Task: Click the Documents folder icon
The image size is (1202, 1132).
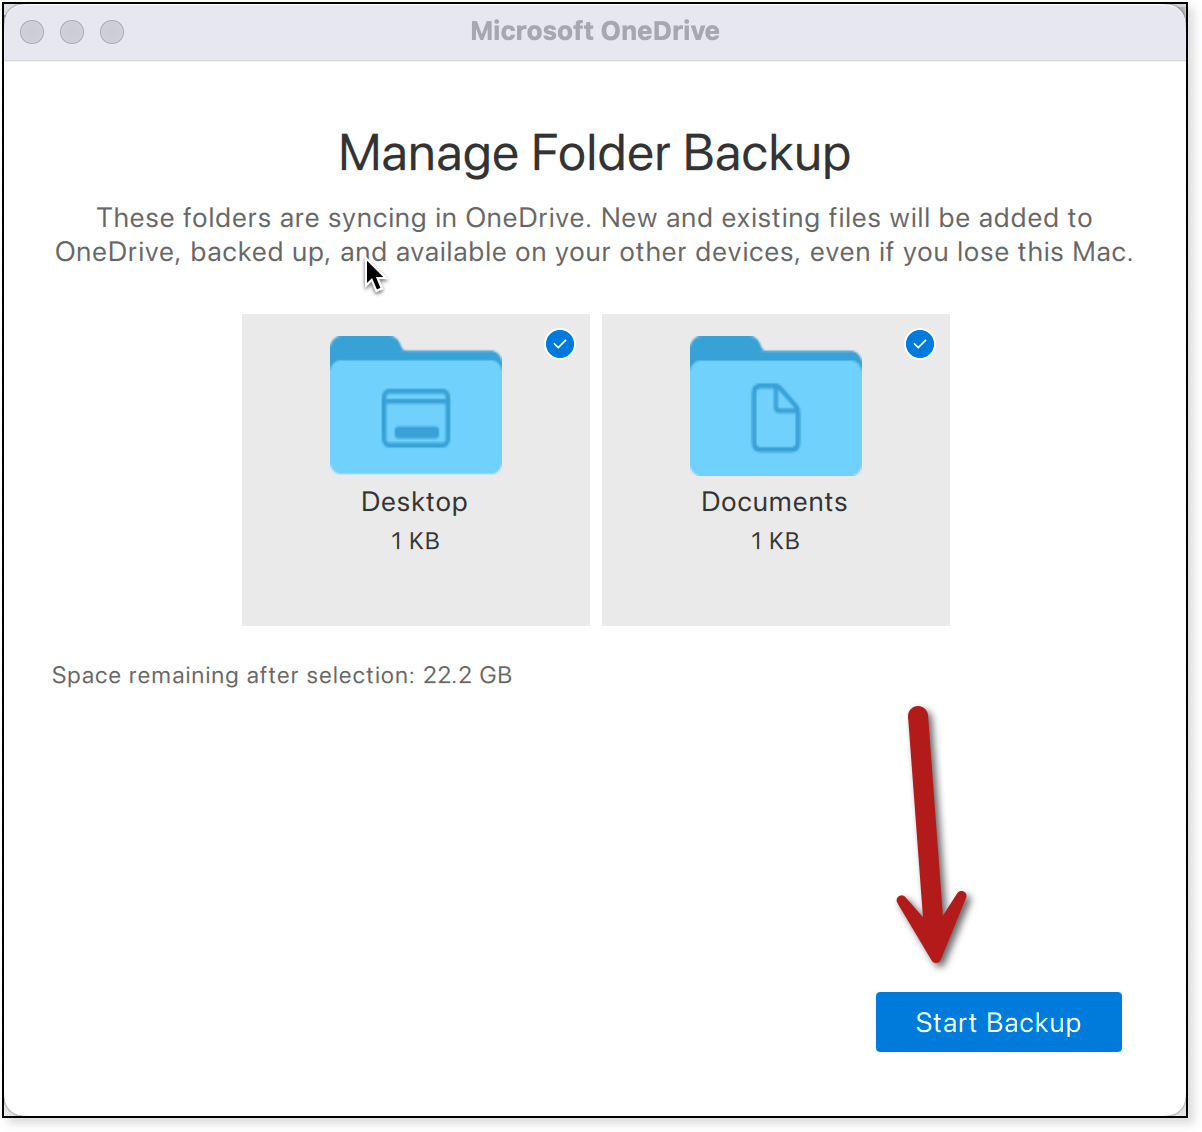Action: tap(775, 406)
